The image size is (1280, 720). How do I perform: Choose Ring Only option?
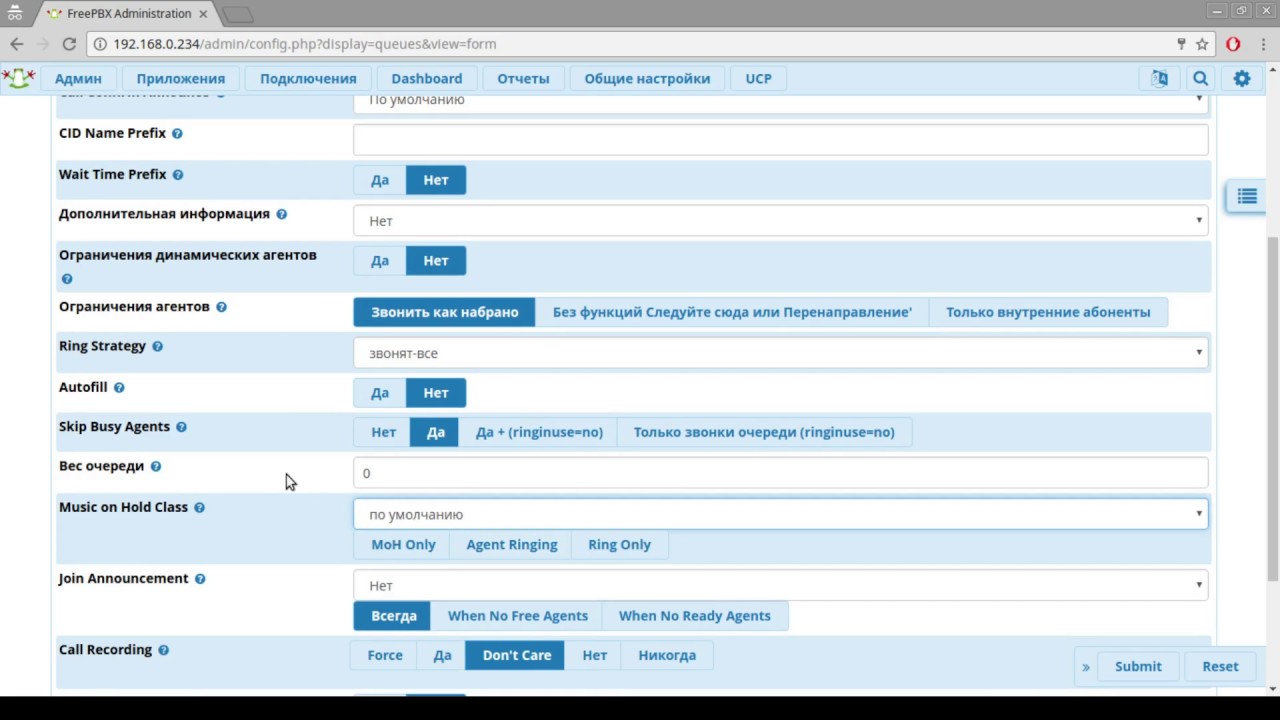(x=619, y=545)
